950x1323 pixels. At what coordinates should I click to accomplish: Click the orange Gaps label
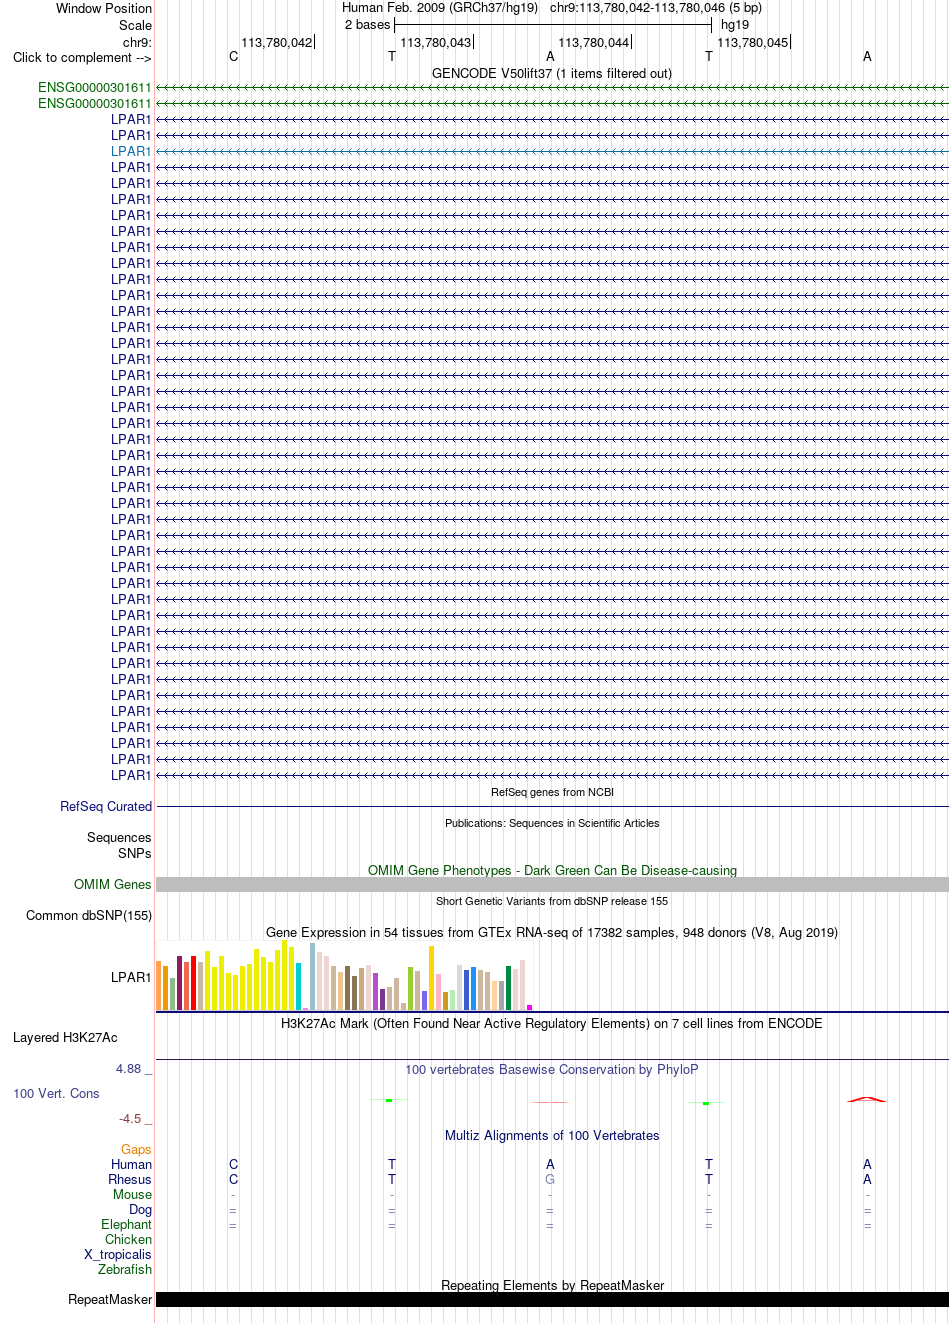click(137, 1150)
